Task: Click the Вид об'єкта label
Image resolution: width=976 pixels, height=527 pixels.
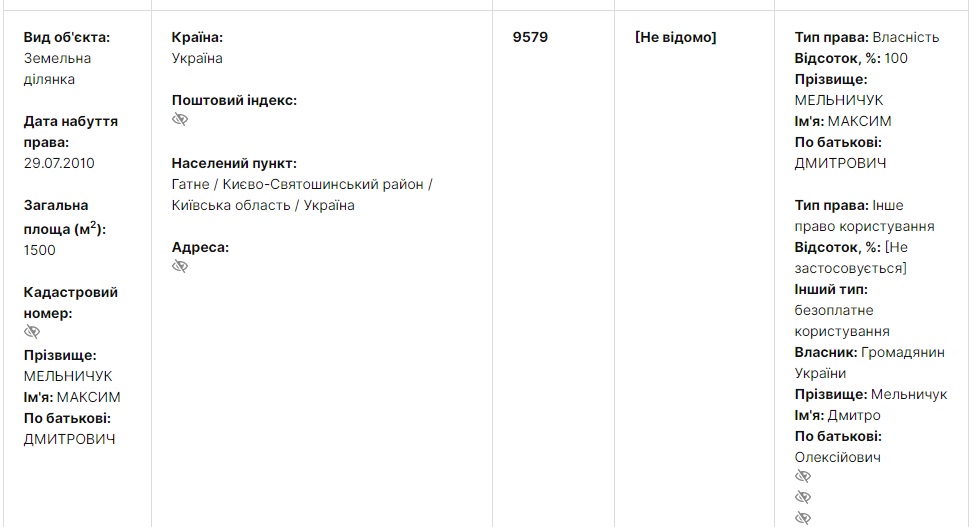Action: (x=67, y=38)
